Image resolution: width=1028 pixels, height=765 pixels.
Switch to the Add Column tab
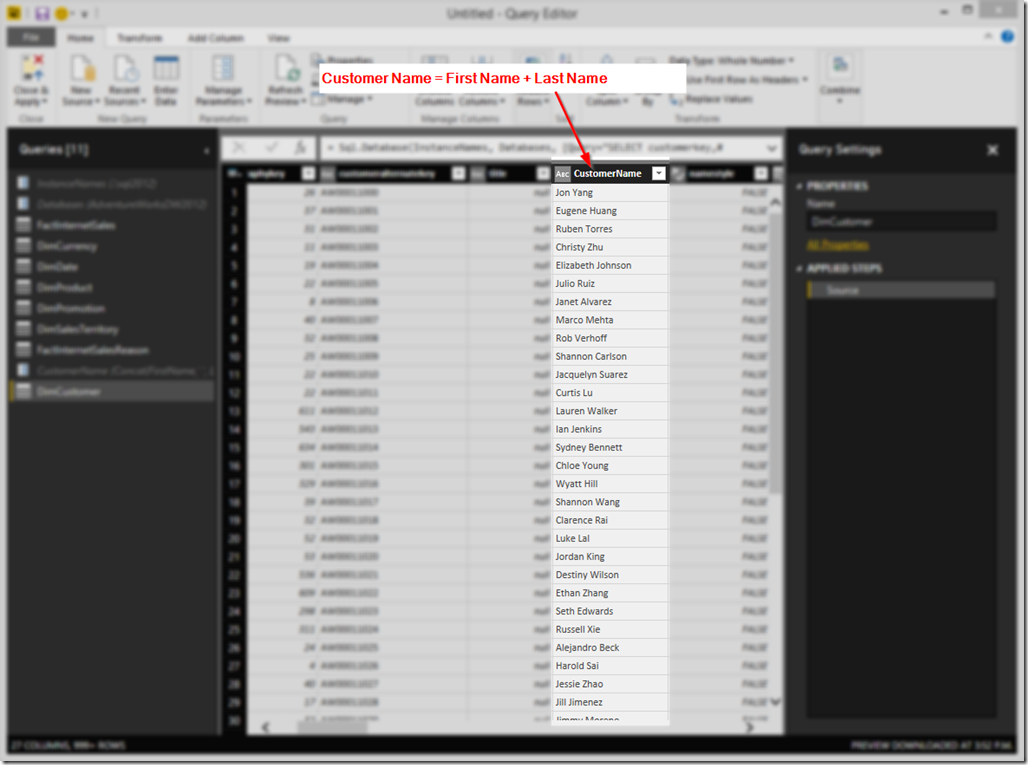(x=216, y=38)
